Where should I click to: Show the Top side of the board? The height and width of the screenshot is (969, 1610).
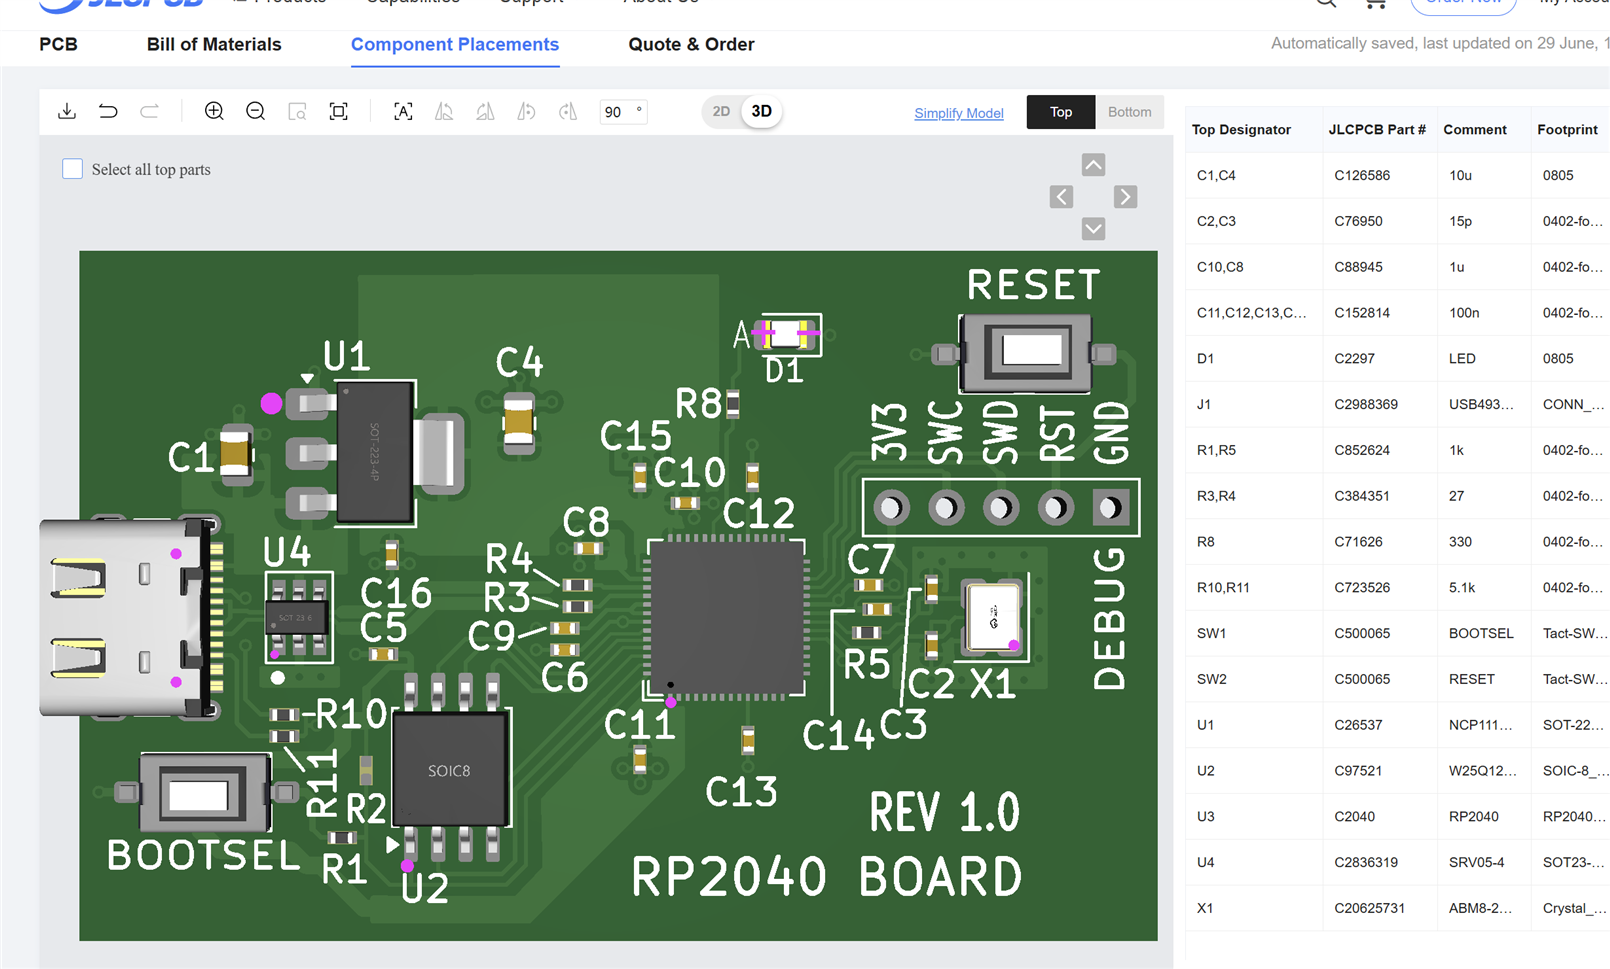(1061, 112)
